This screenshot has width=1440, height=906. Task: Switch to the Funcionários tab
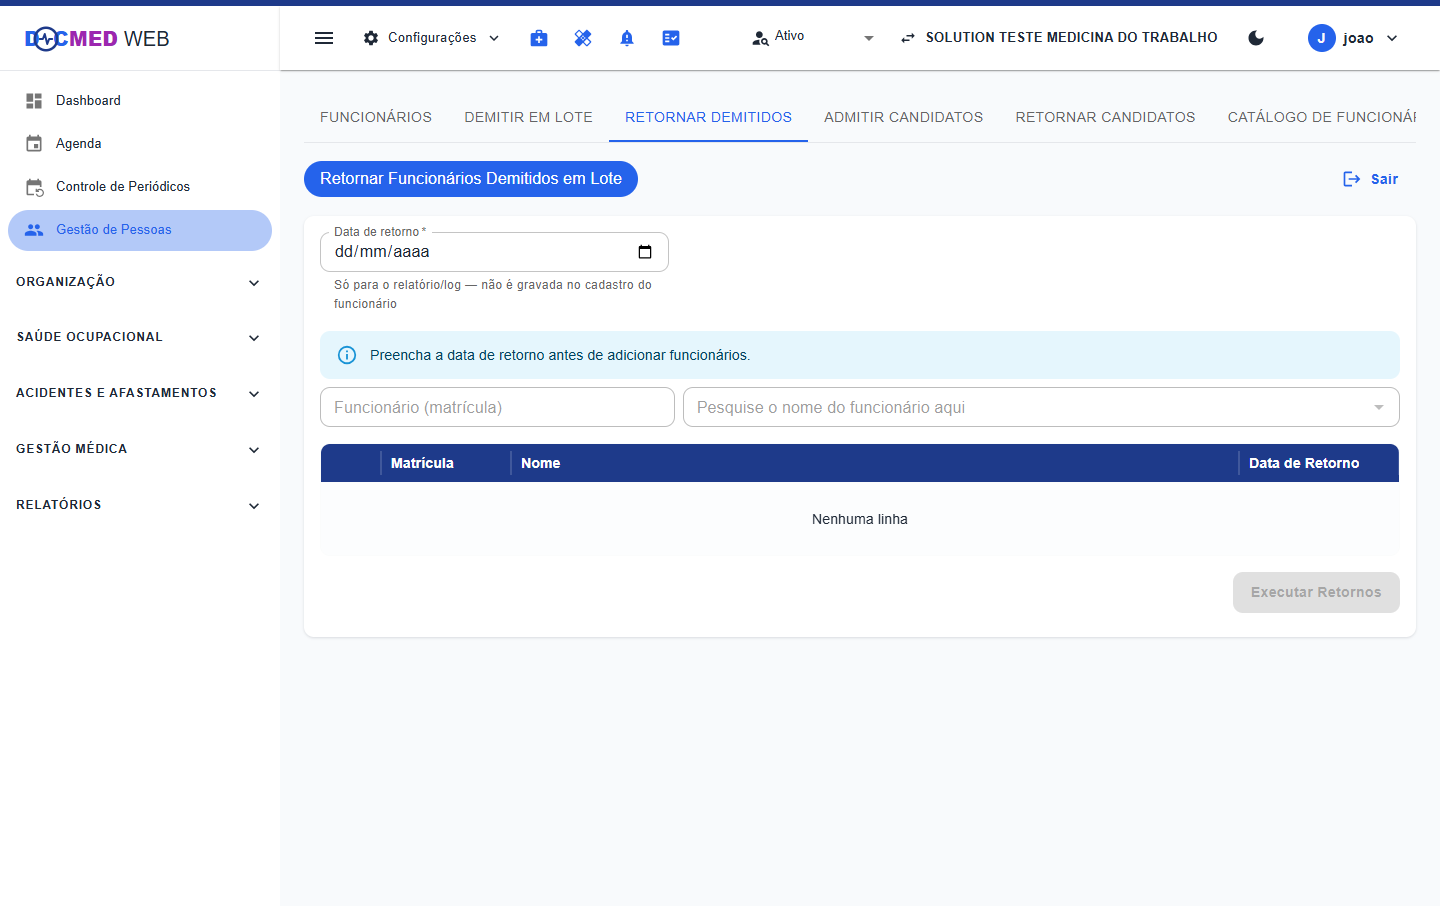click(376, 117)
